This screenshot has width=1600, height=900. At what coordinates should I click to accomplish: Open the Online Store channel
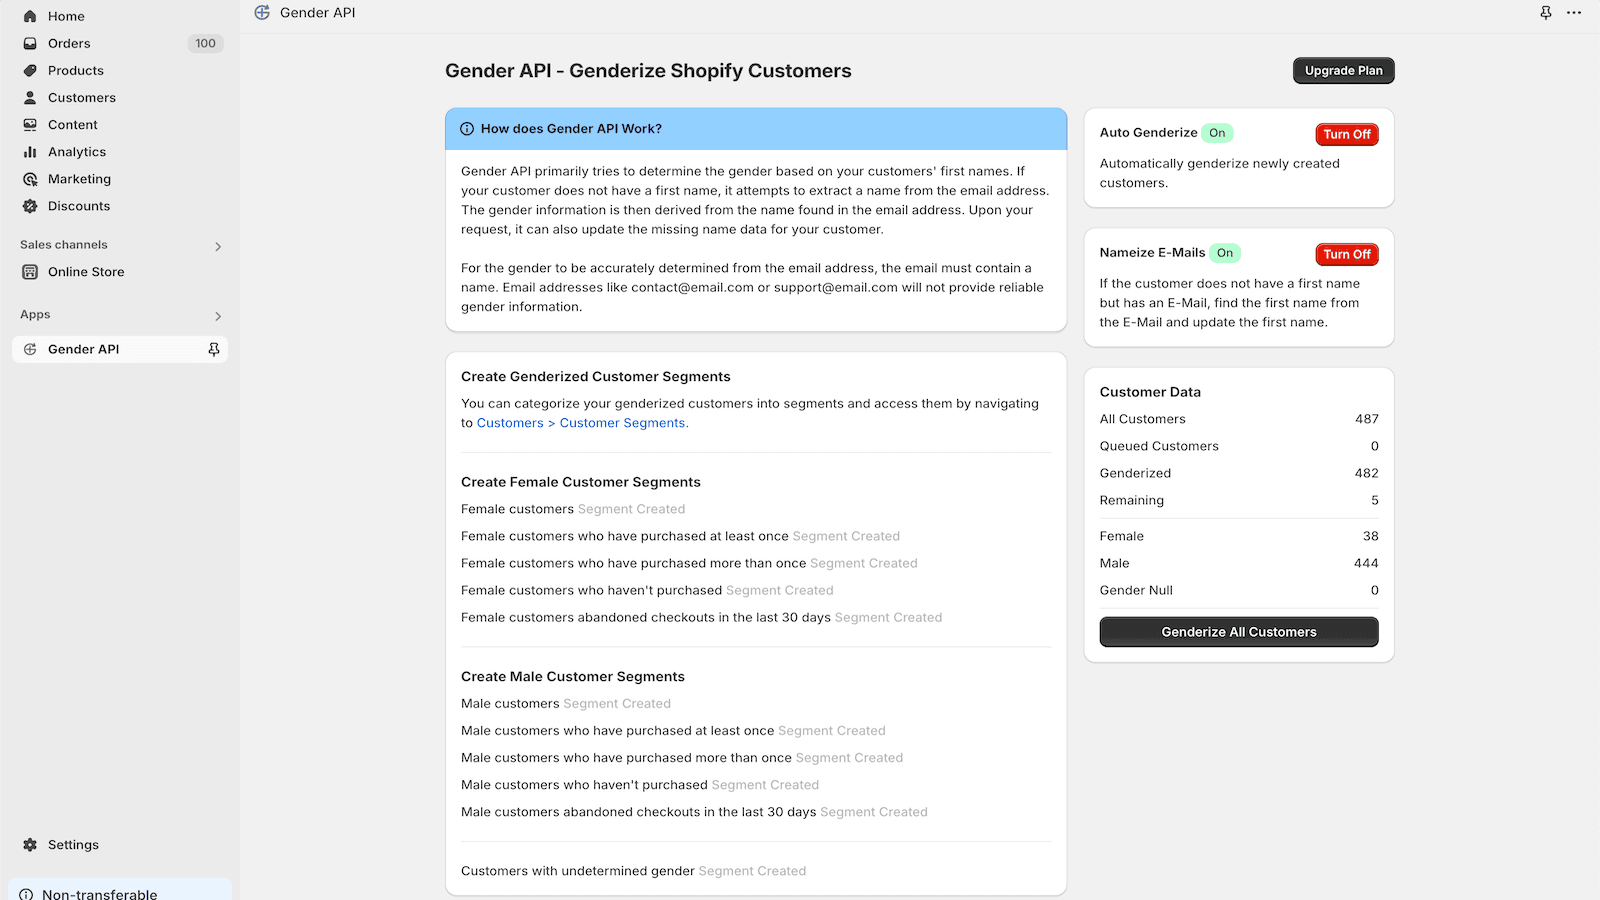pos(86,271)
